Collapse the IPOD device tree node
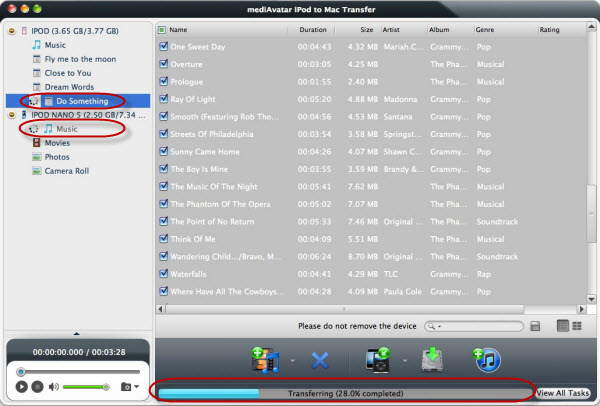 12,31
